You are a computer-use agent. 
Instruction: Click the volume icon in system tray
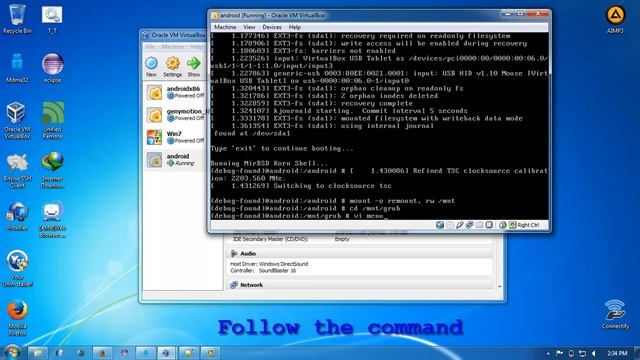pyautogui.click(x=594, y=353)
